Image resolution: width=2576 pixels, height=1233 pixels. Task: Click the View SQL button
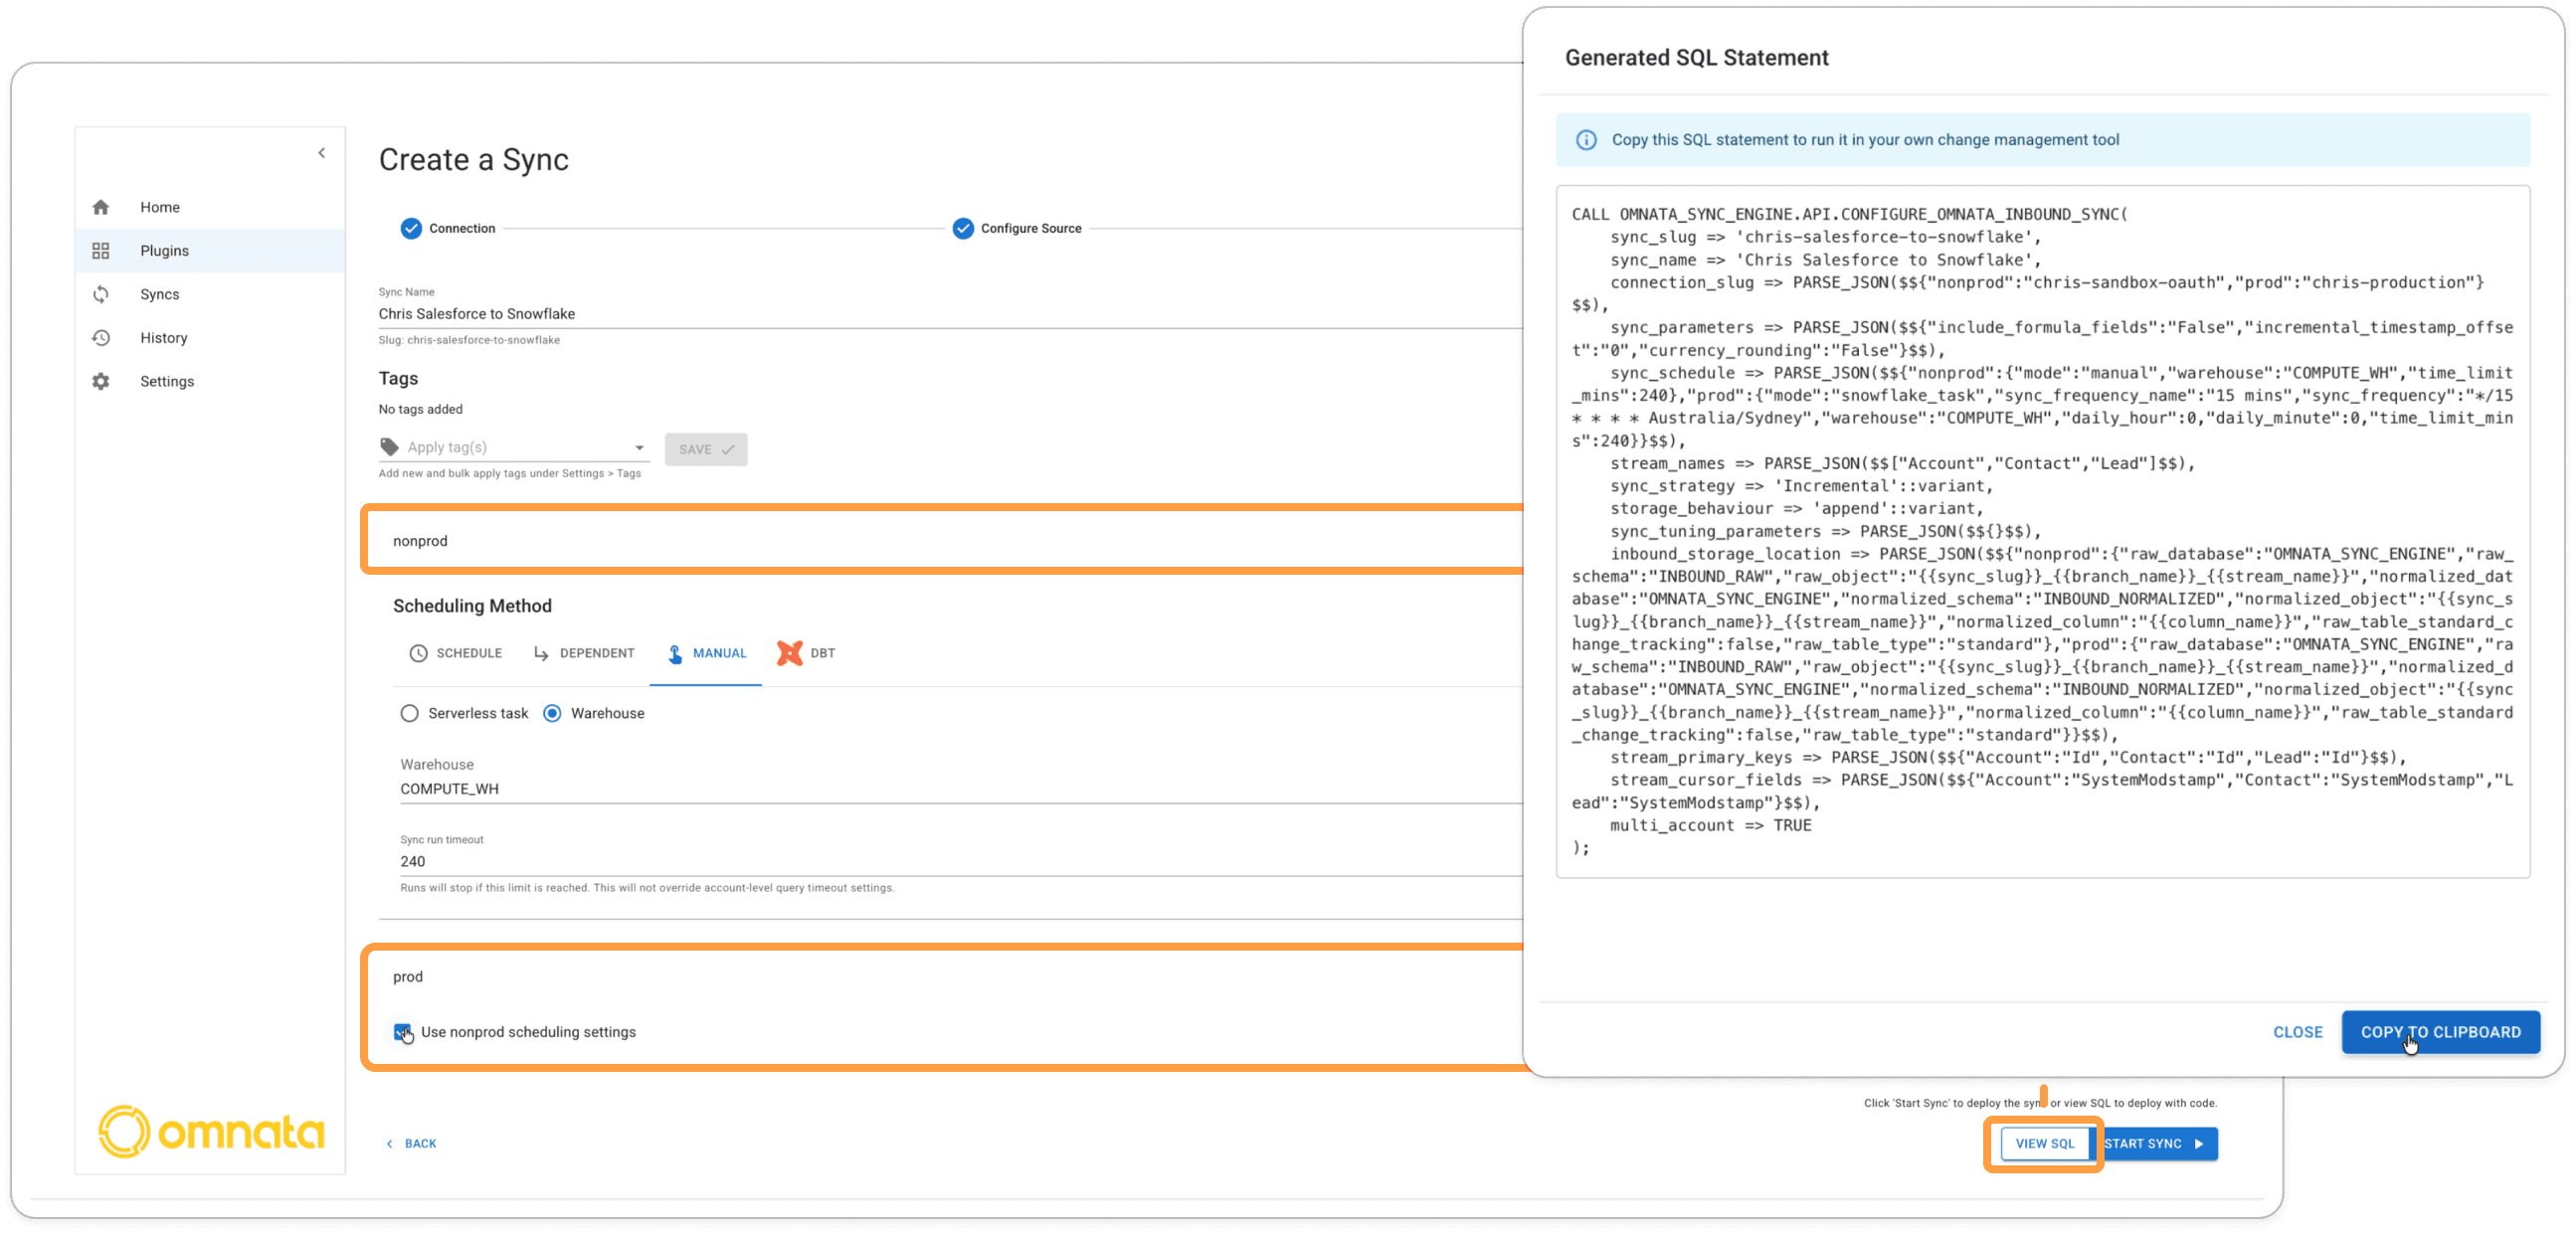pyautogui.click(x=2044, y=1143)
